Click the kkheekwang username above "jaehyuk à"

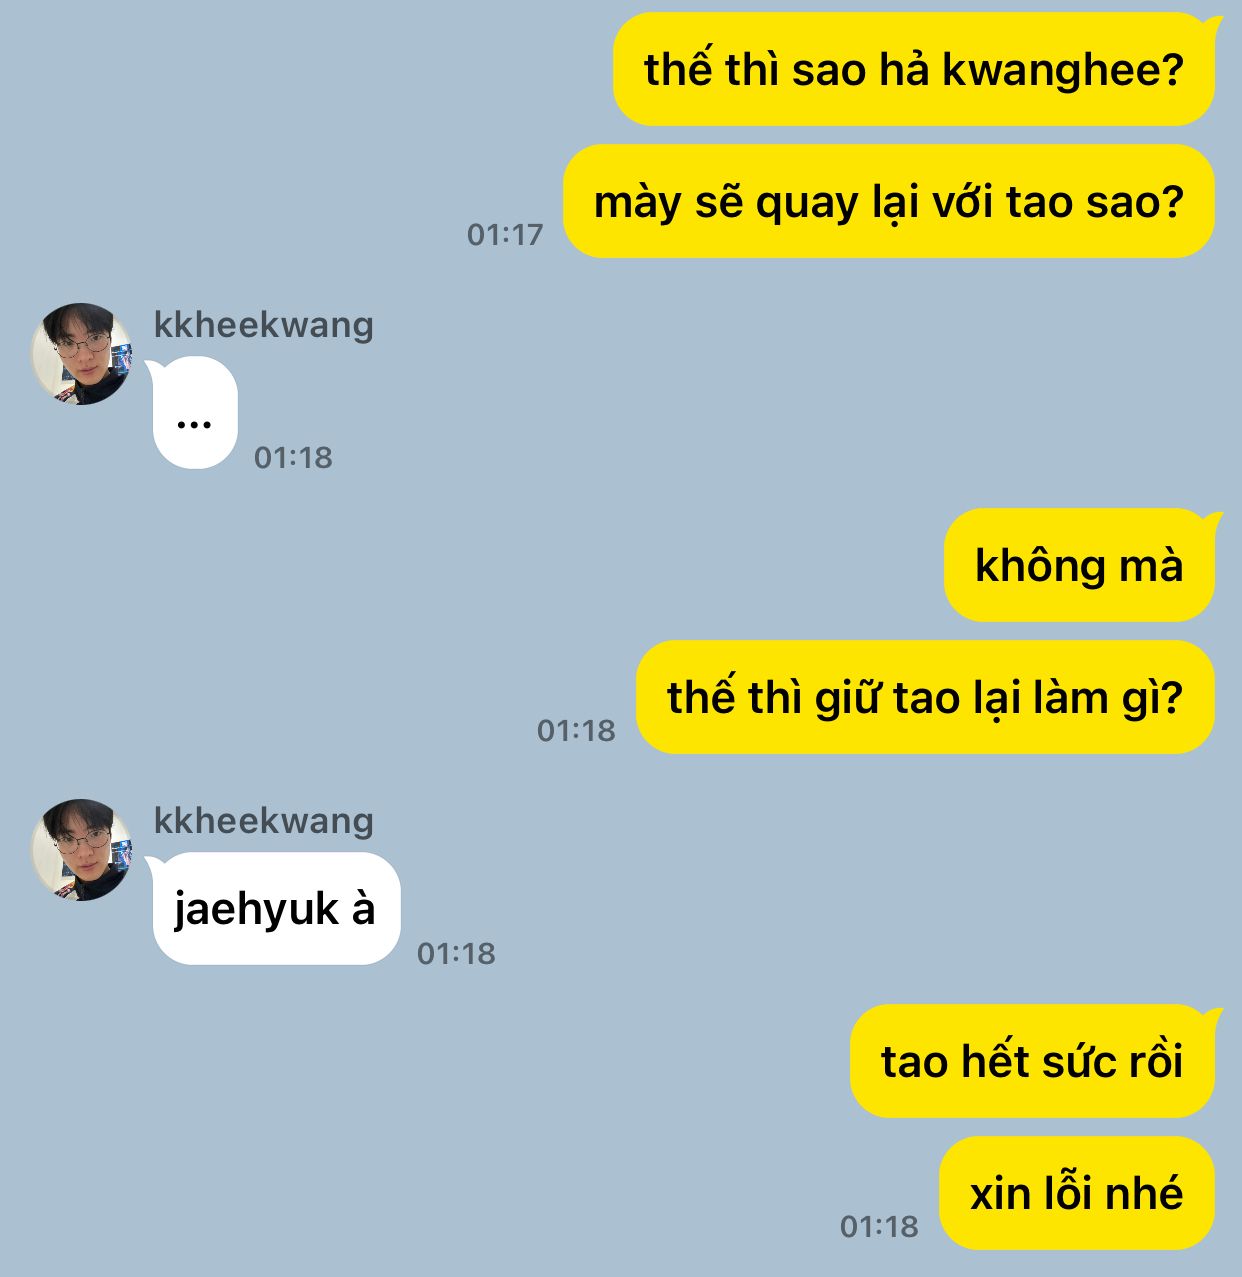pos(263,821)
